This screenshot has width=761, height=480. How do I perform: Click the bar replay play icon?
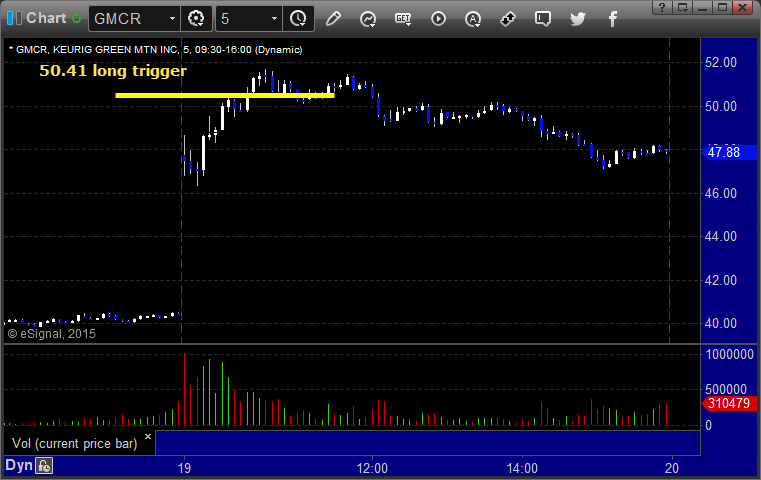pyautogui.click(x=438, y=19)
